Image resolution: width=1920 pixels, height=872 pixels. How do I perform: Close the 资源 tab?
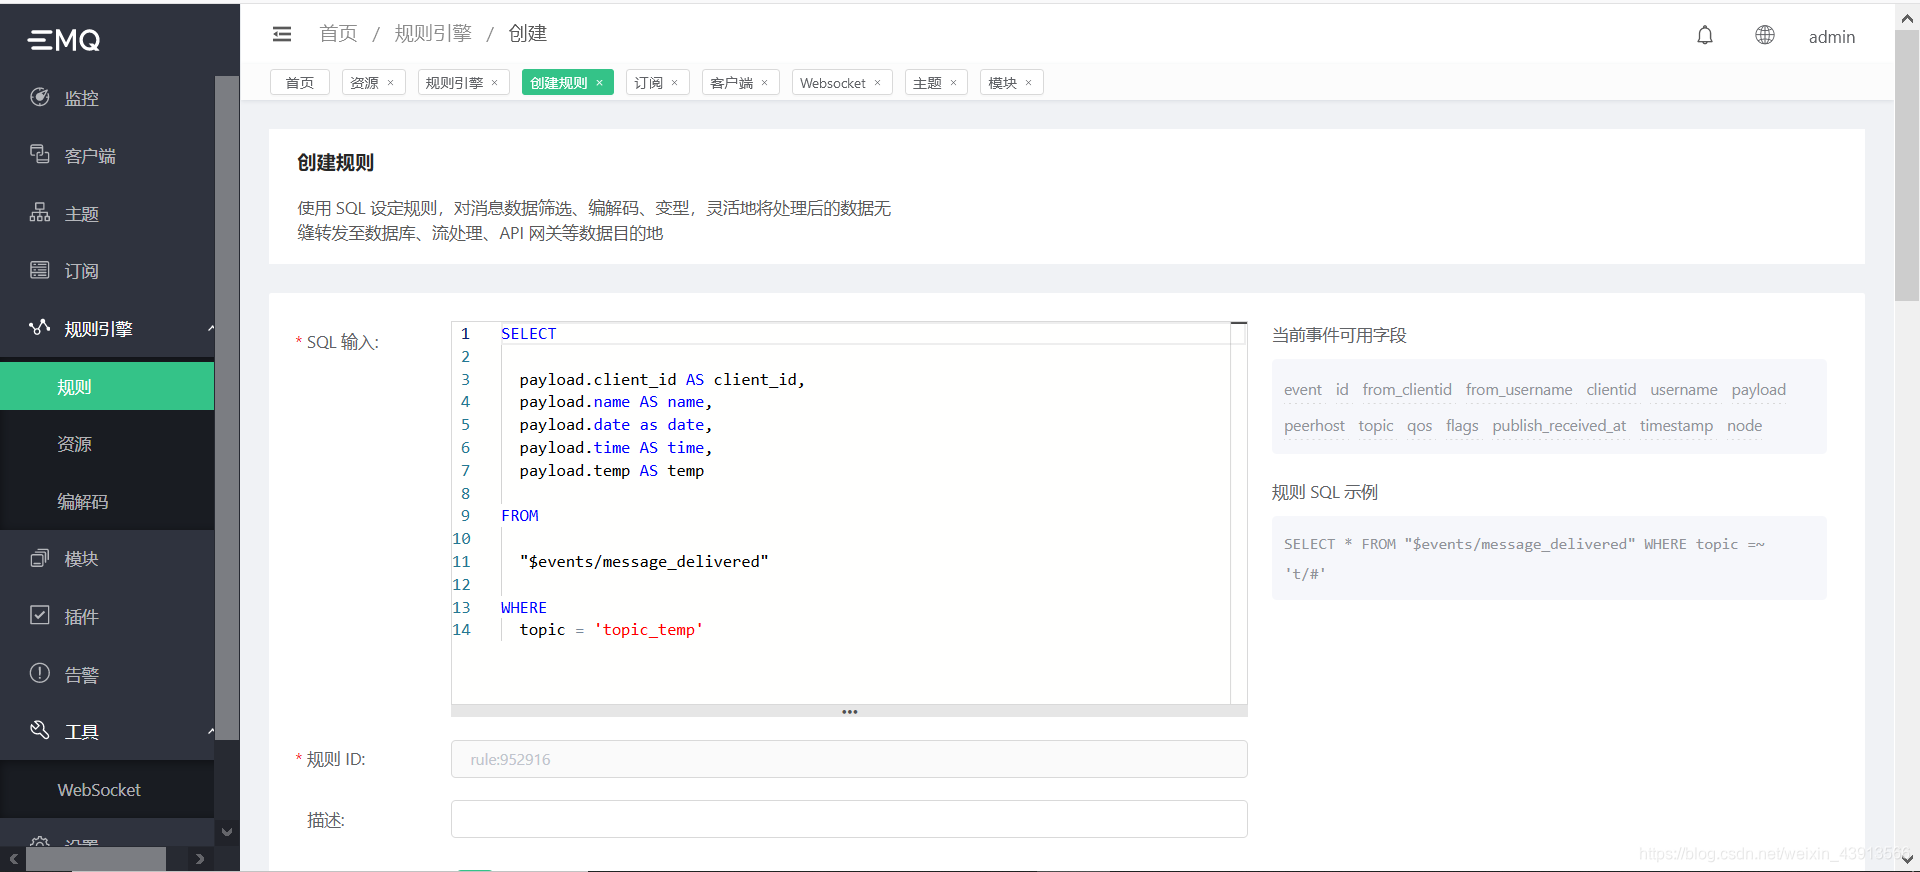[391, 83]
